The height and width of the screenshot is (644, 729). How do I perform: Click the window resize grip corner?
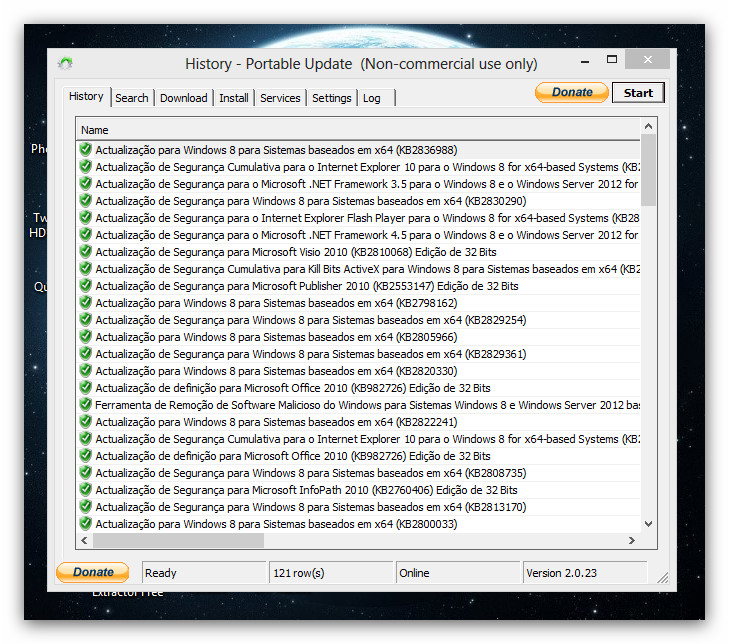663,578
